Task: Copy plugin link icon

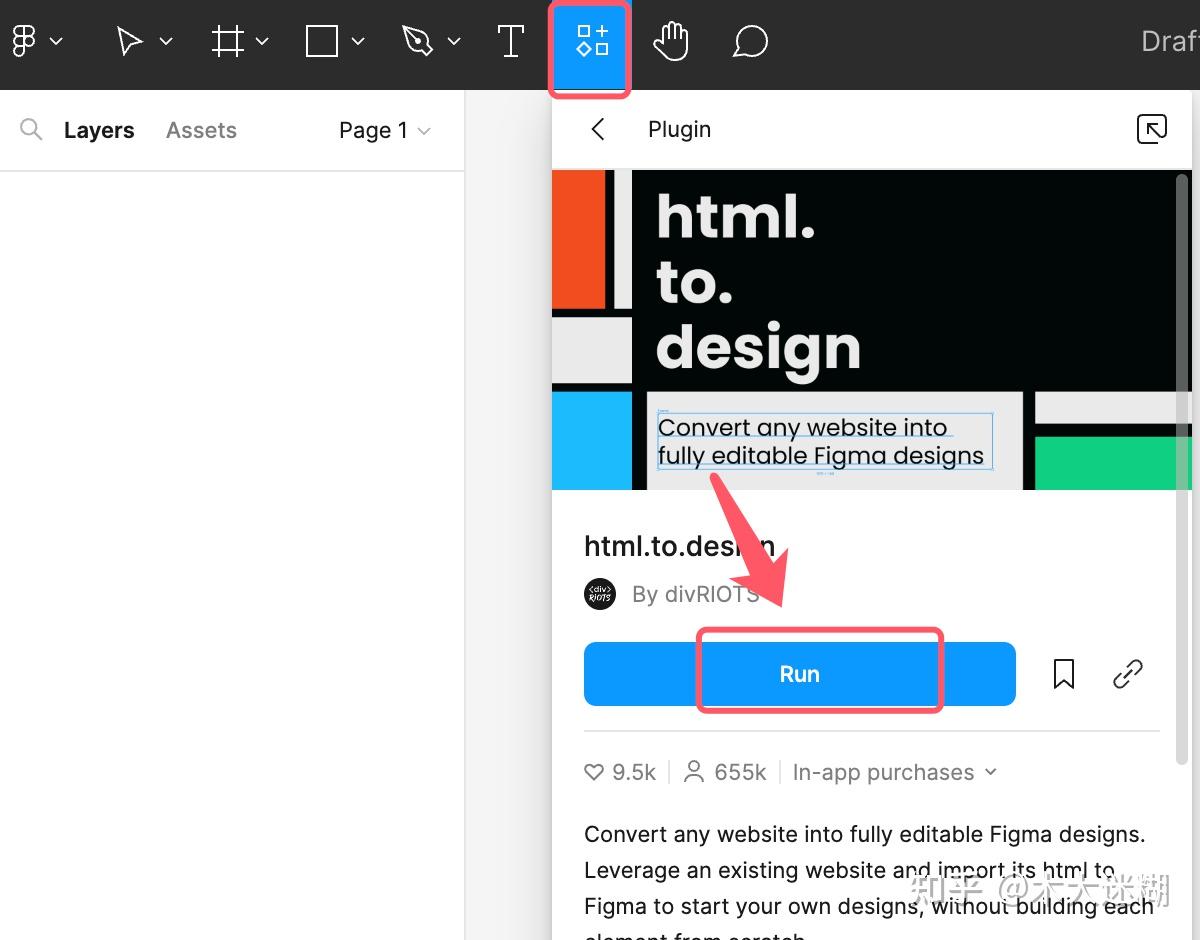Action: coord(1127,674)
